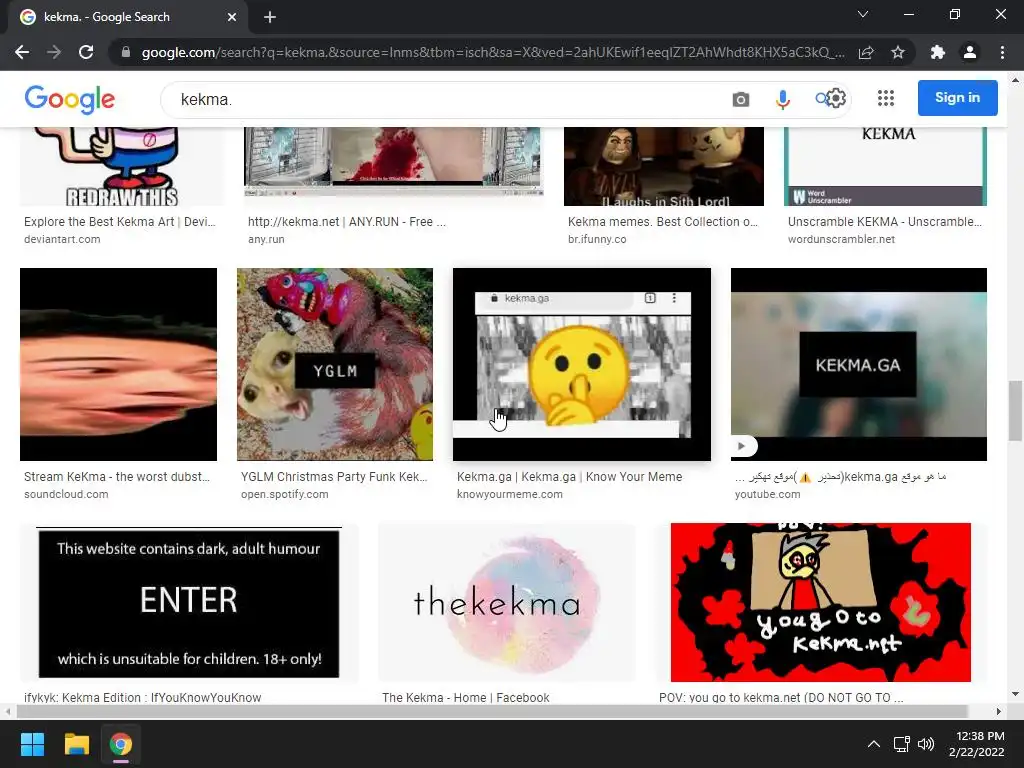Open the kekma.ga shushing emoji thumbnail

pos(582,364)
